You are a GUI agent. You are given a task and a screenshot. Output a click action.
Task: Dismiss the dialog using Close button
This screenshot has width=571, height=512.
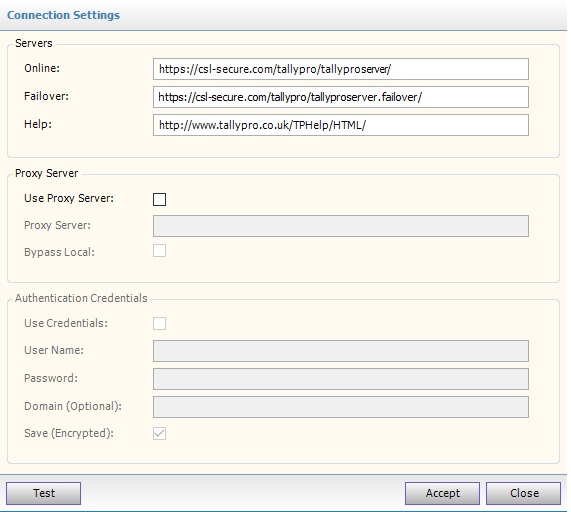click(524, 493)
